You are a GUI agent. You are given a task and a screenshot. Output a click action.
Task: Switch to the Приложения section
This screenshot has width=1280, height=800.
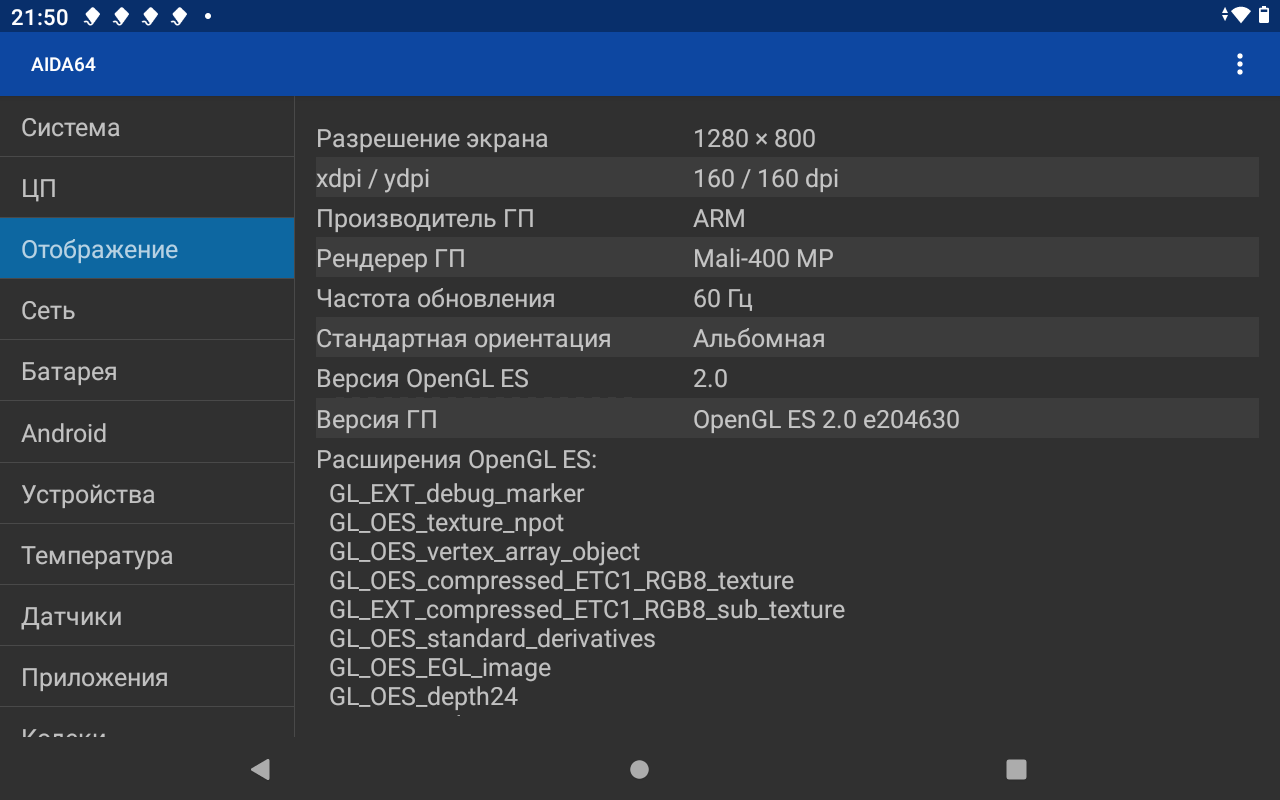147,678
